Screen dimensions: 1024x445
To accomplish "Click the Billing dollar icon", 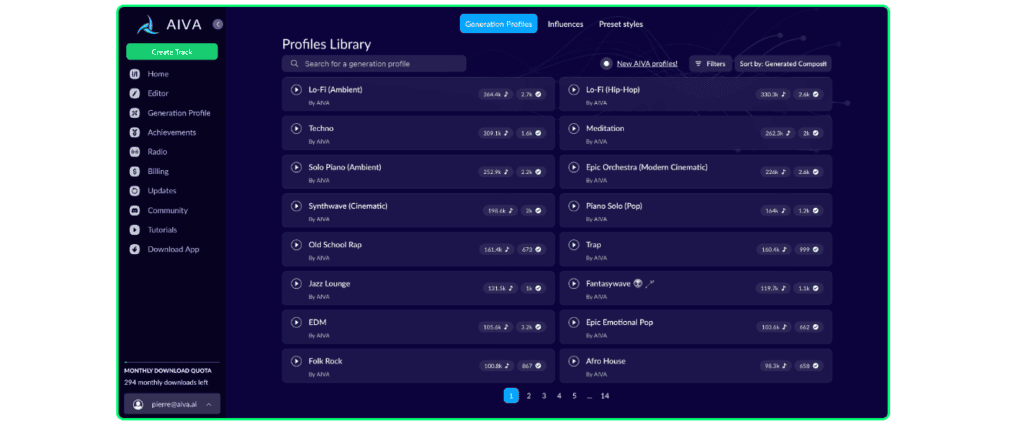I will (x=135, y=171).
